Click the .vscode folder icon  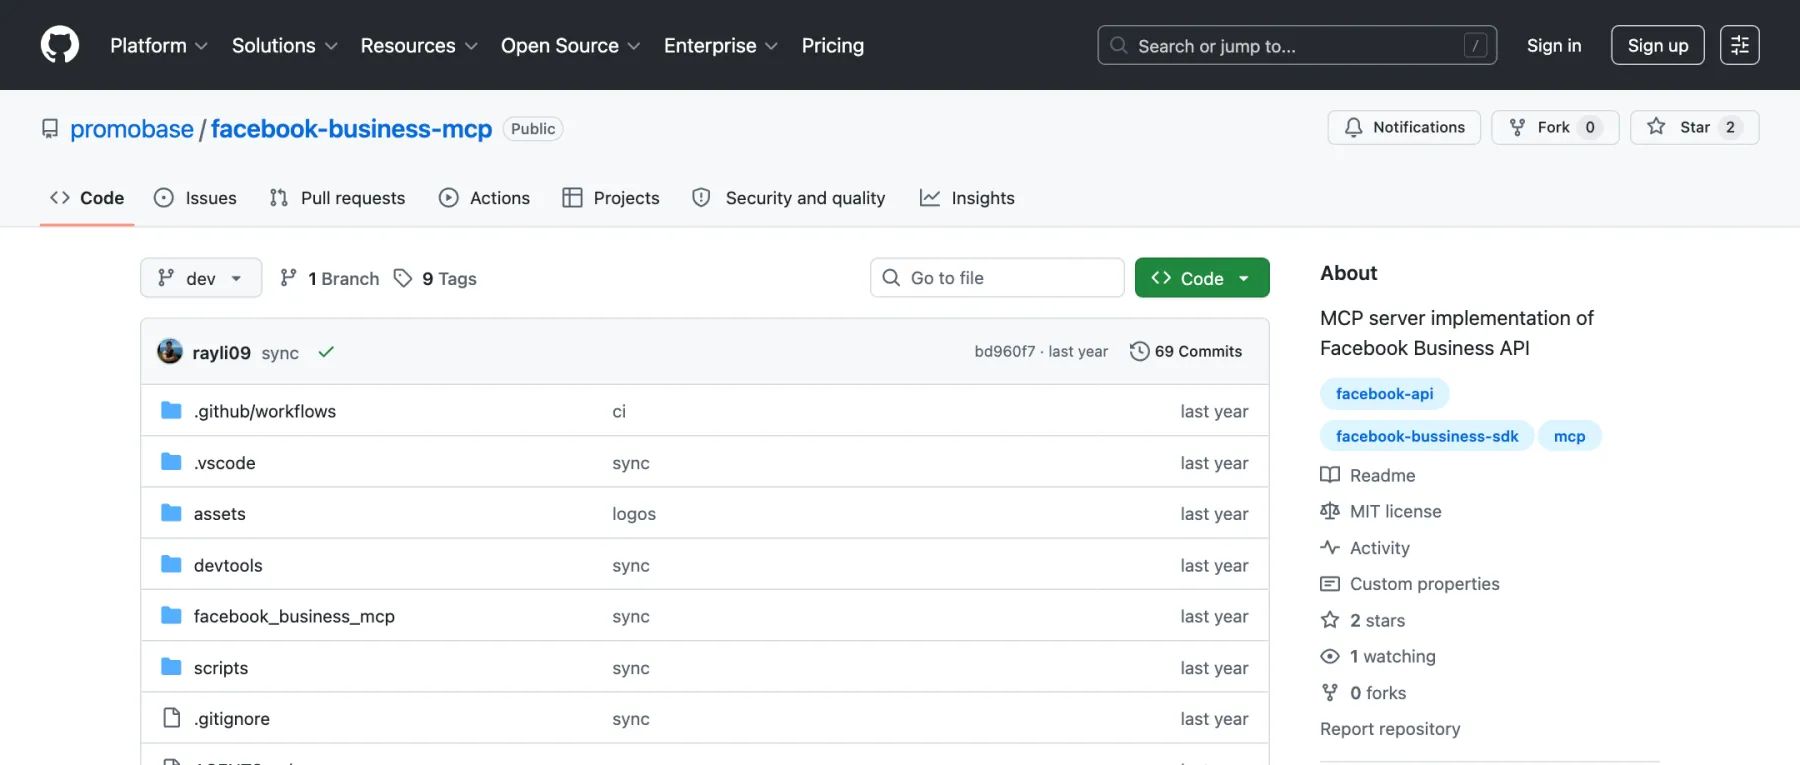pyautogui.click(x=171, y=462)
